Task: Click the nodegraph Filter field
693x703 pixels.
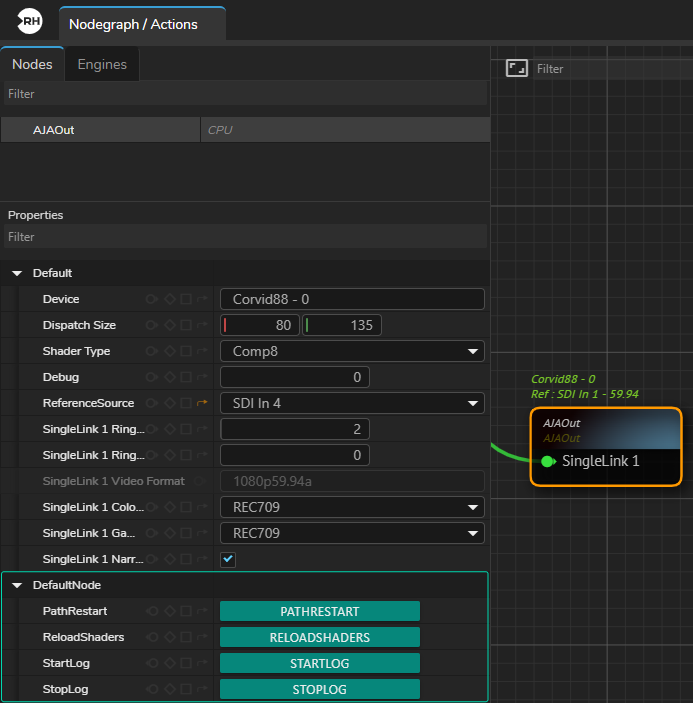Action: 613,69
